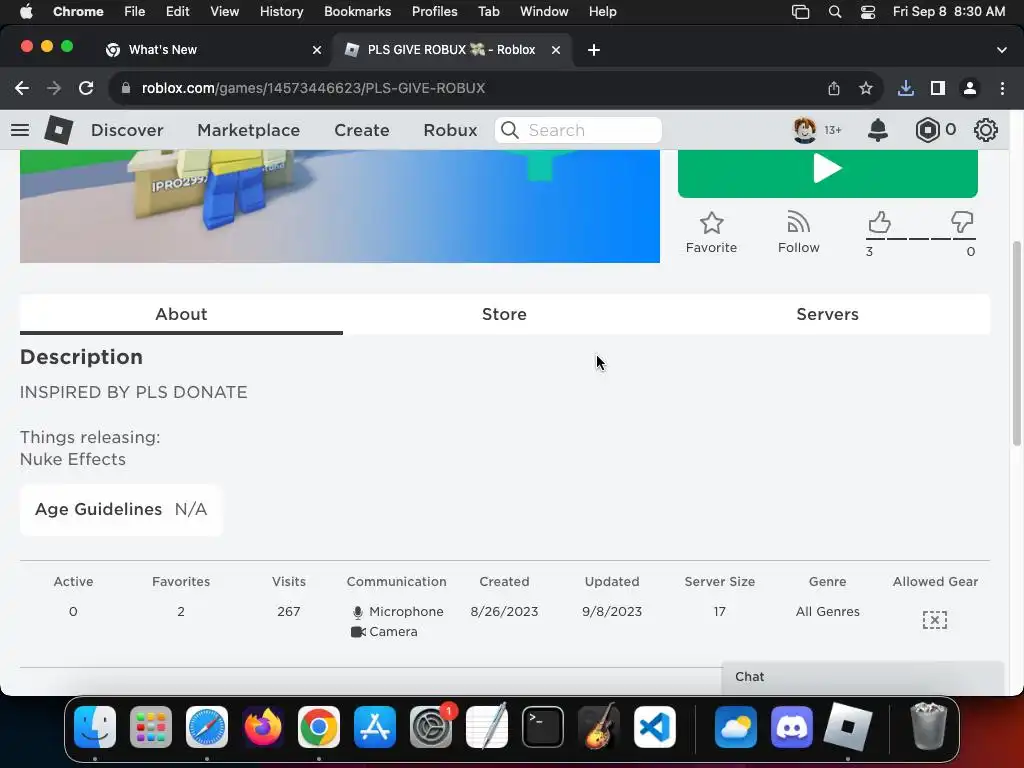Share this page from the address bar
Viewport: 1024px width, 768px height.
coord(834,88)
